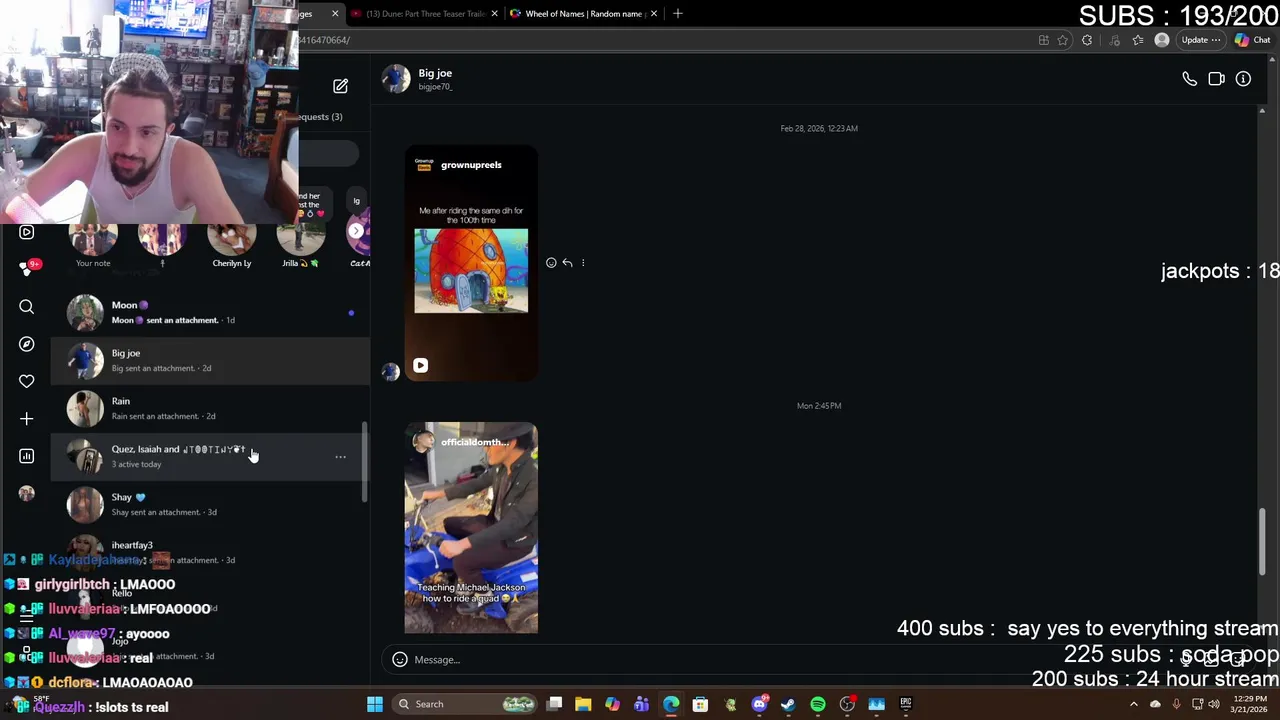This screenshot has width=1280, height=720.
Task: Open emoji picker in message box
Action: (x=399, y=660)
